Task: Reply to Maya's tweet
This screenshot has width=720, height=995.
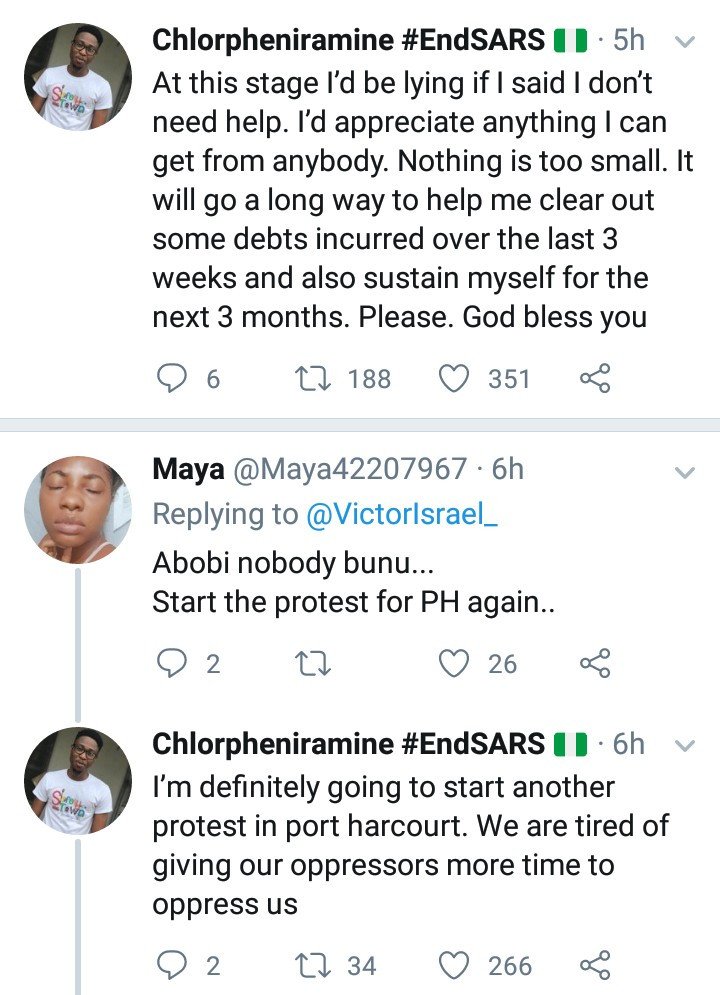Action: (x=171, y=664)
